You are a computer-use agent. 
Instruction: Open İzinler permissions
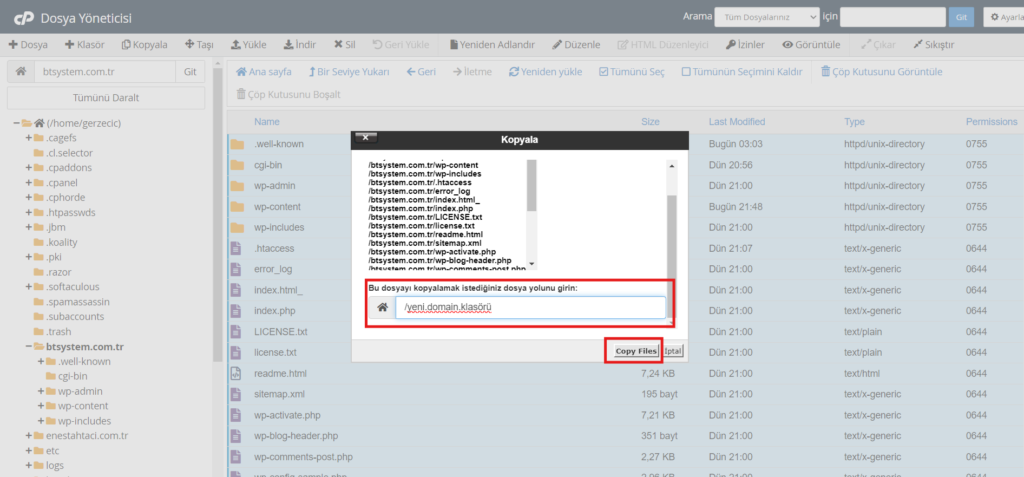tap(745, 44)
